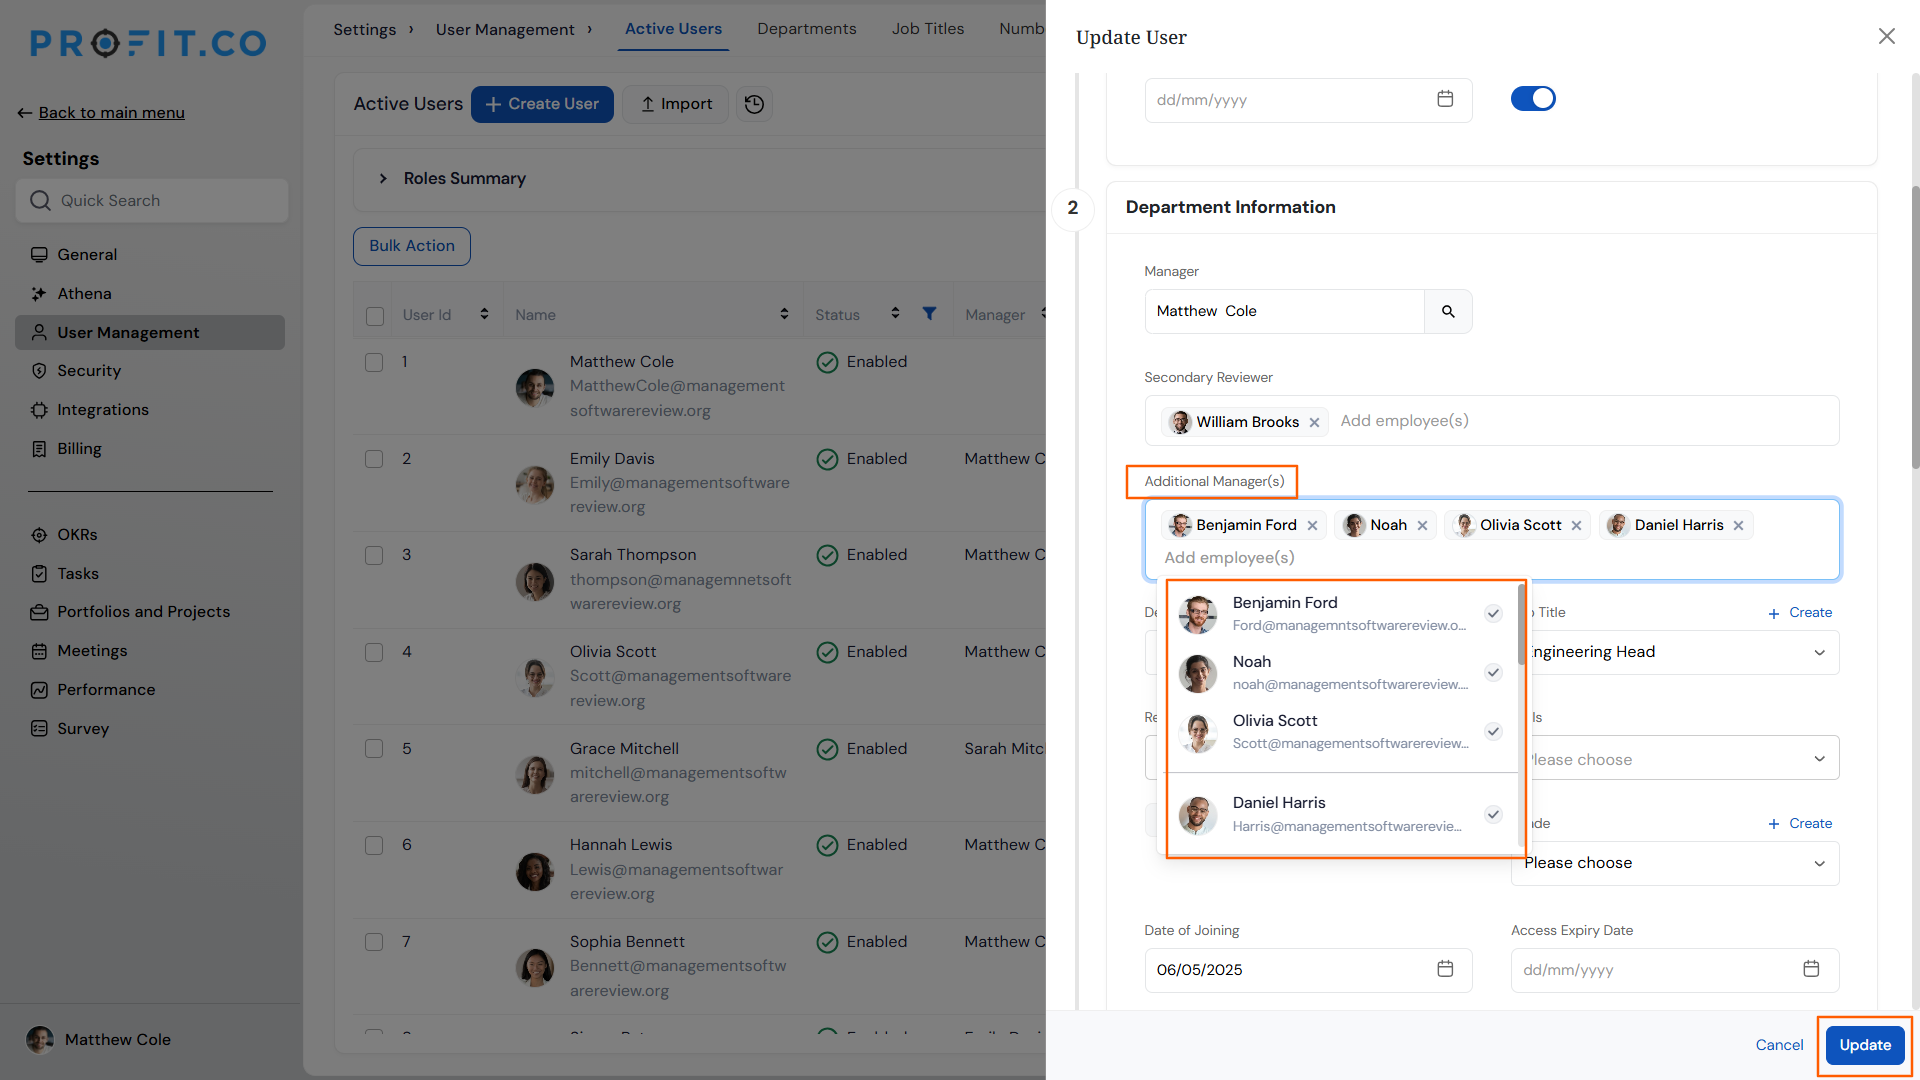Switch to the Departments tab

coord(806,29)
